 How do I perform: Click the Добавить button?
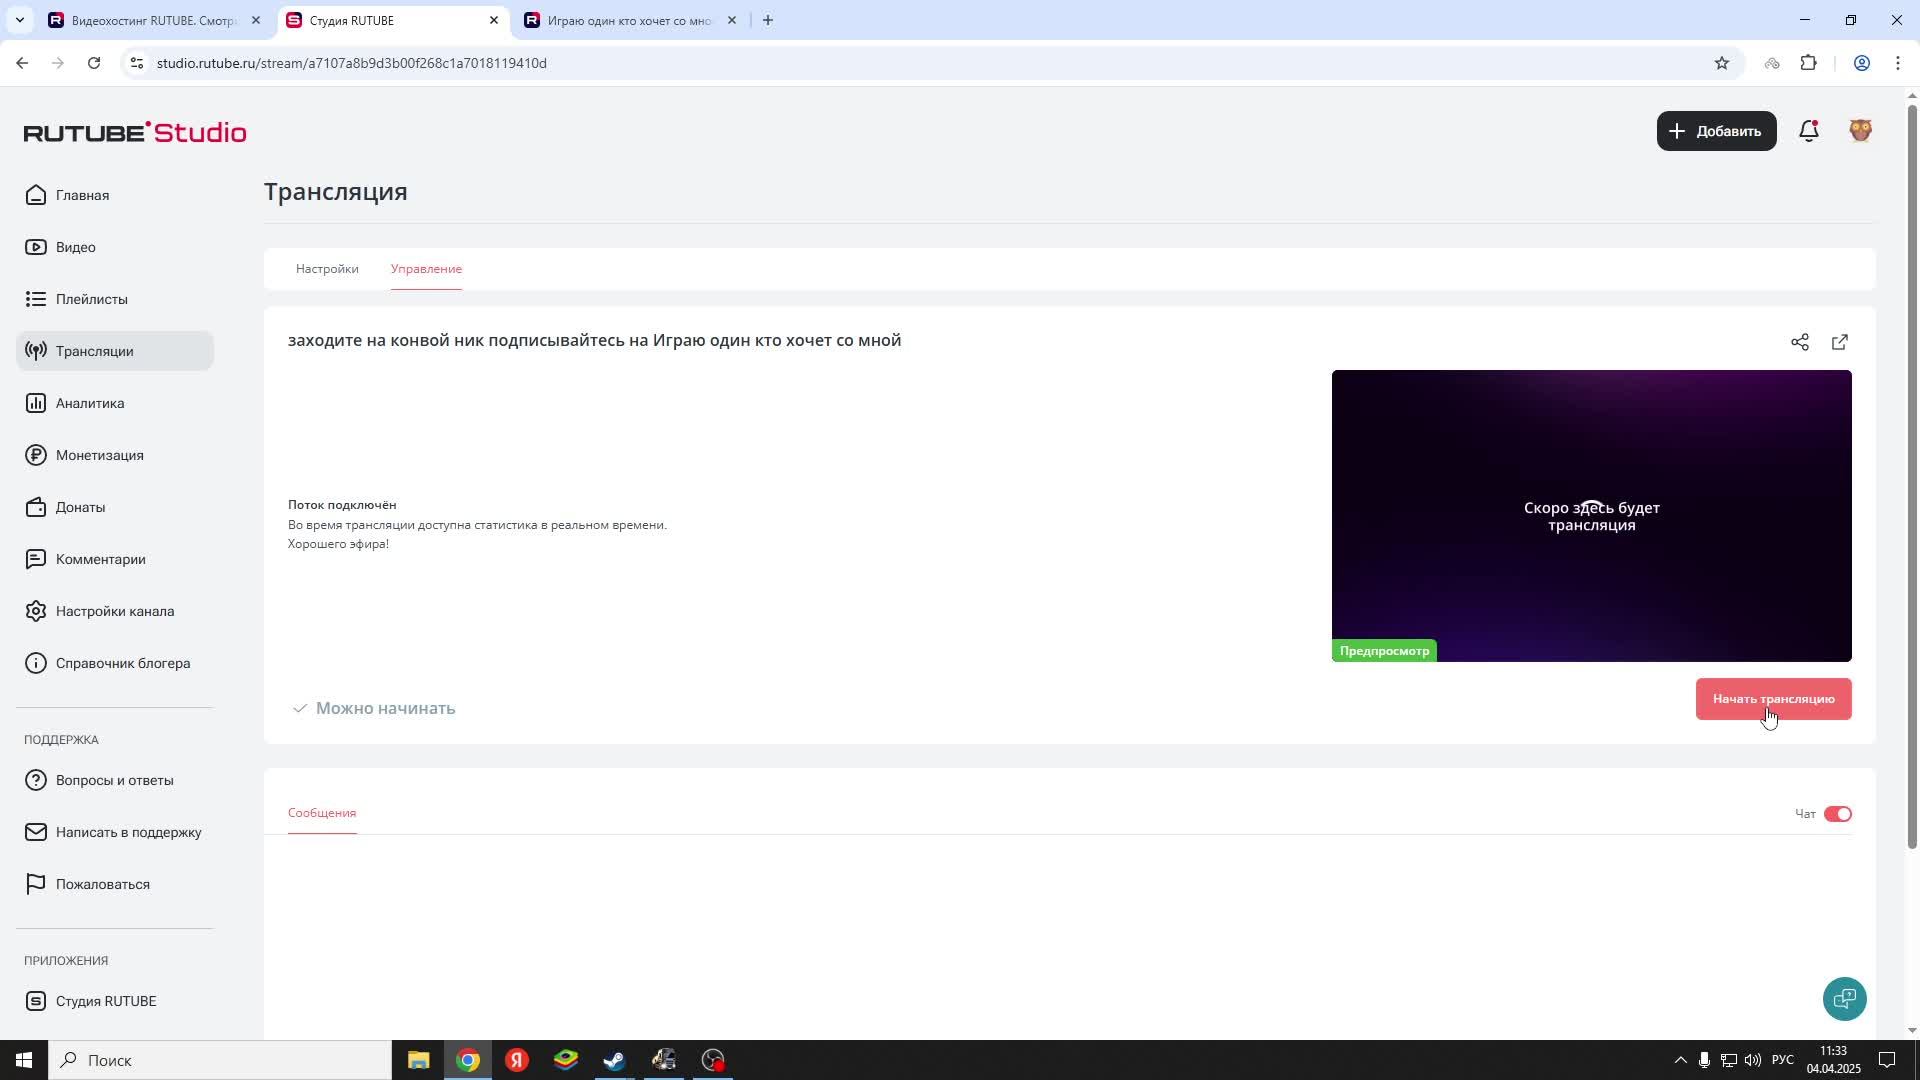(1717, 131)
